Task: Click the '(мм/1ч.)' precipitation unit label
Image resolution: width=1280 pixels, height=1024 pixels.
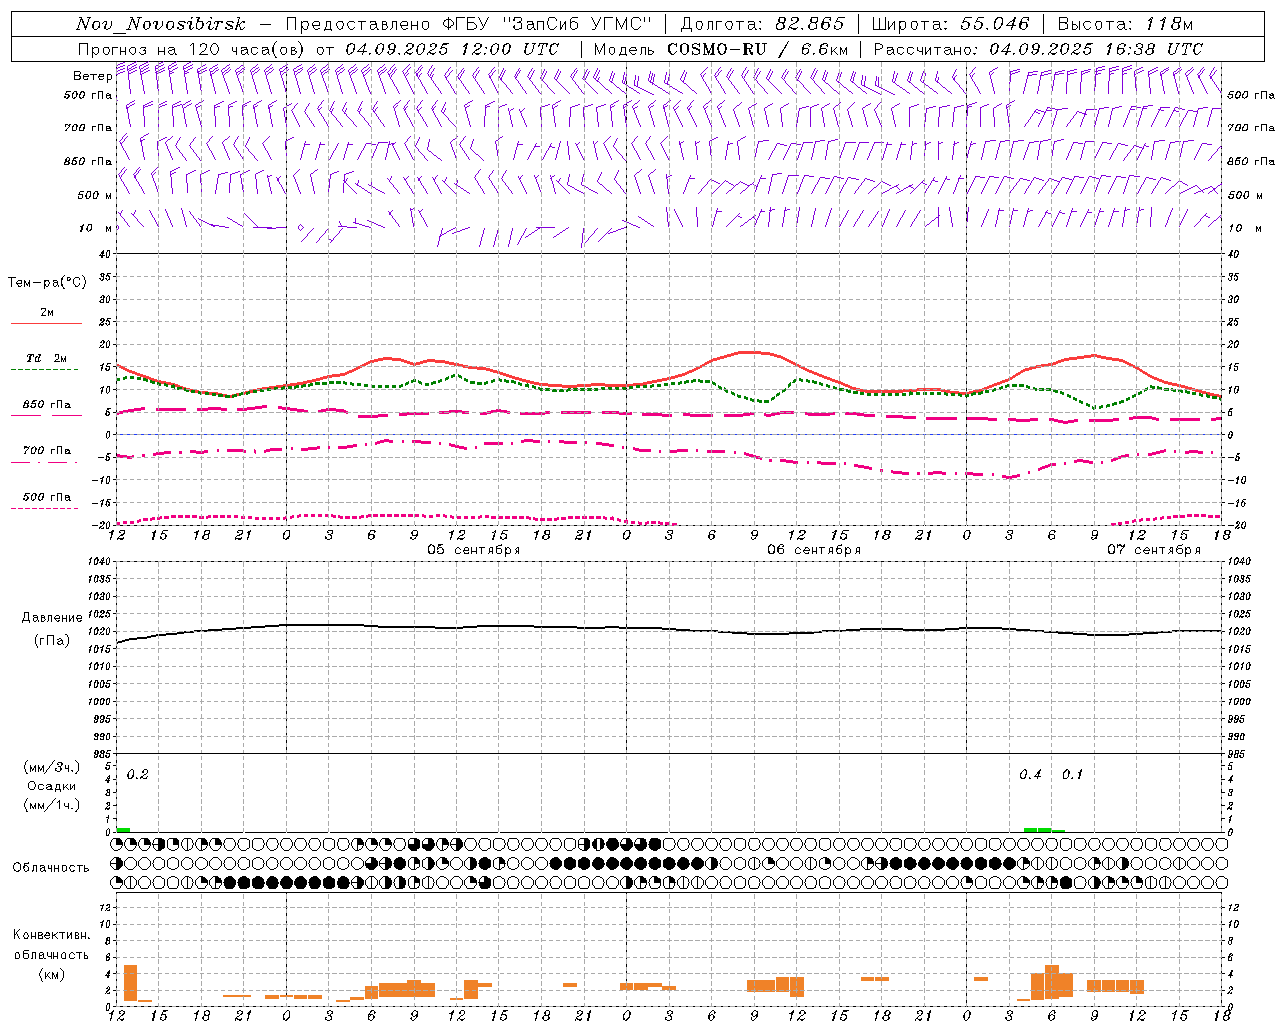Action: 52,806
